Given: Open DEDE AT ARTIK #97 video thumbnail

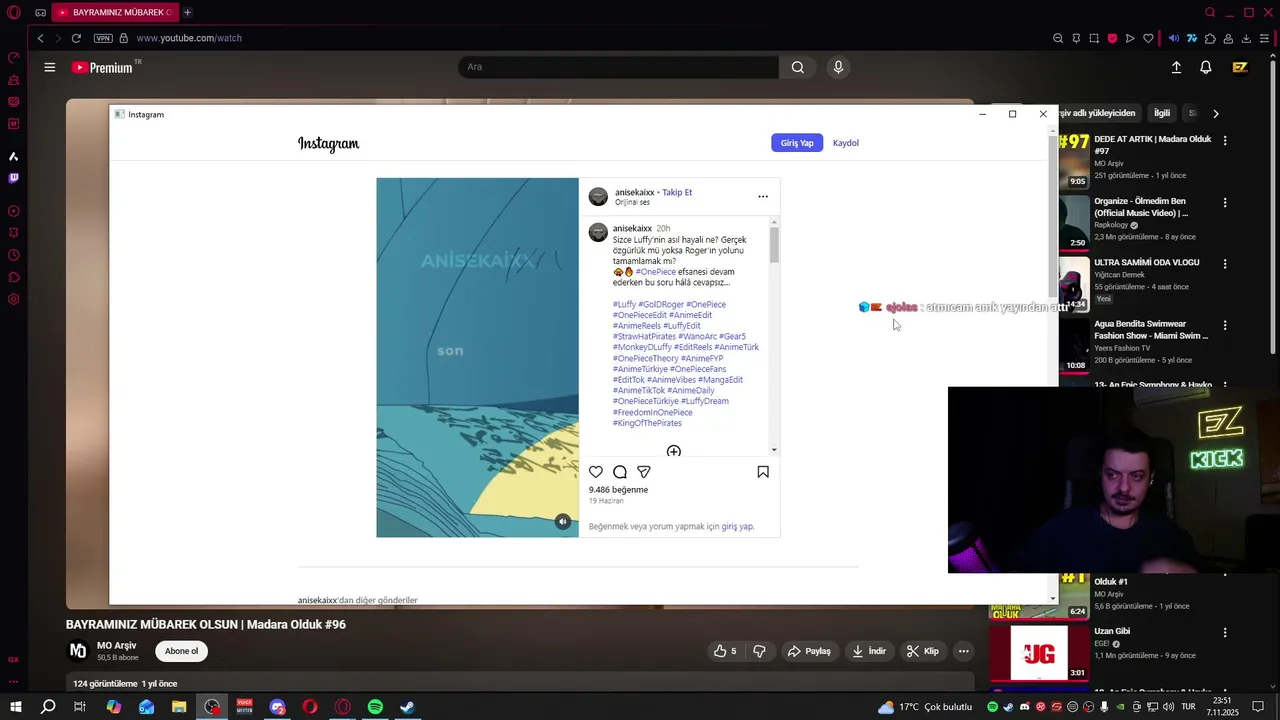Looking at the screenshot, I should [x=1074, y=160].
